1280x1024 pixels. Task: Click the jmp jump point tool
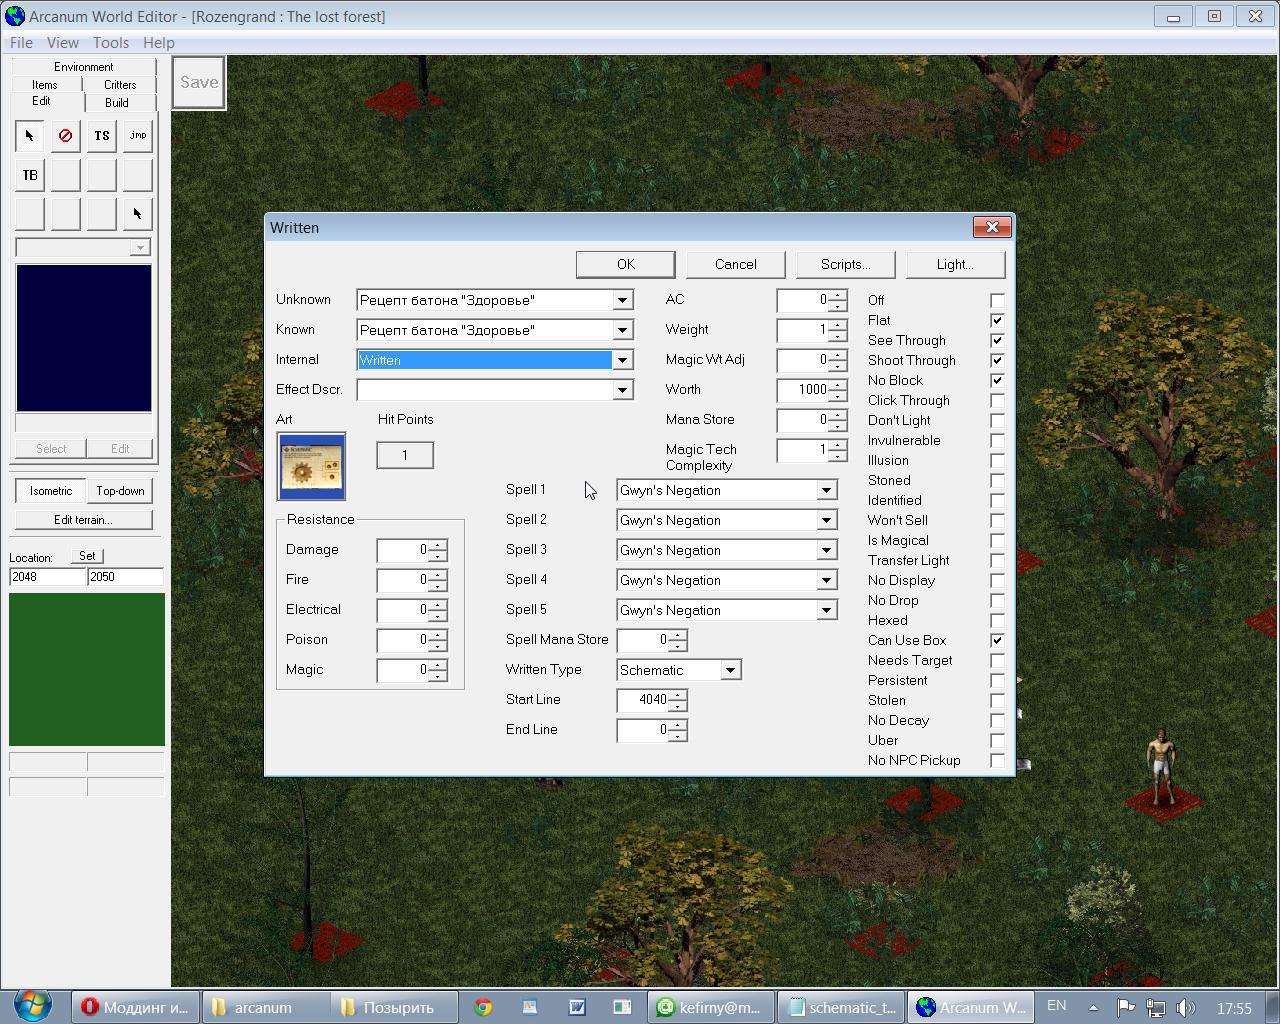(137, 136)
